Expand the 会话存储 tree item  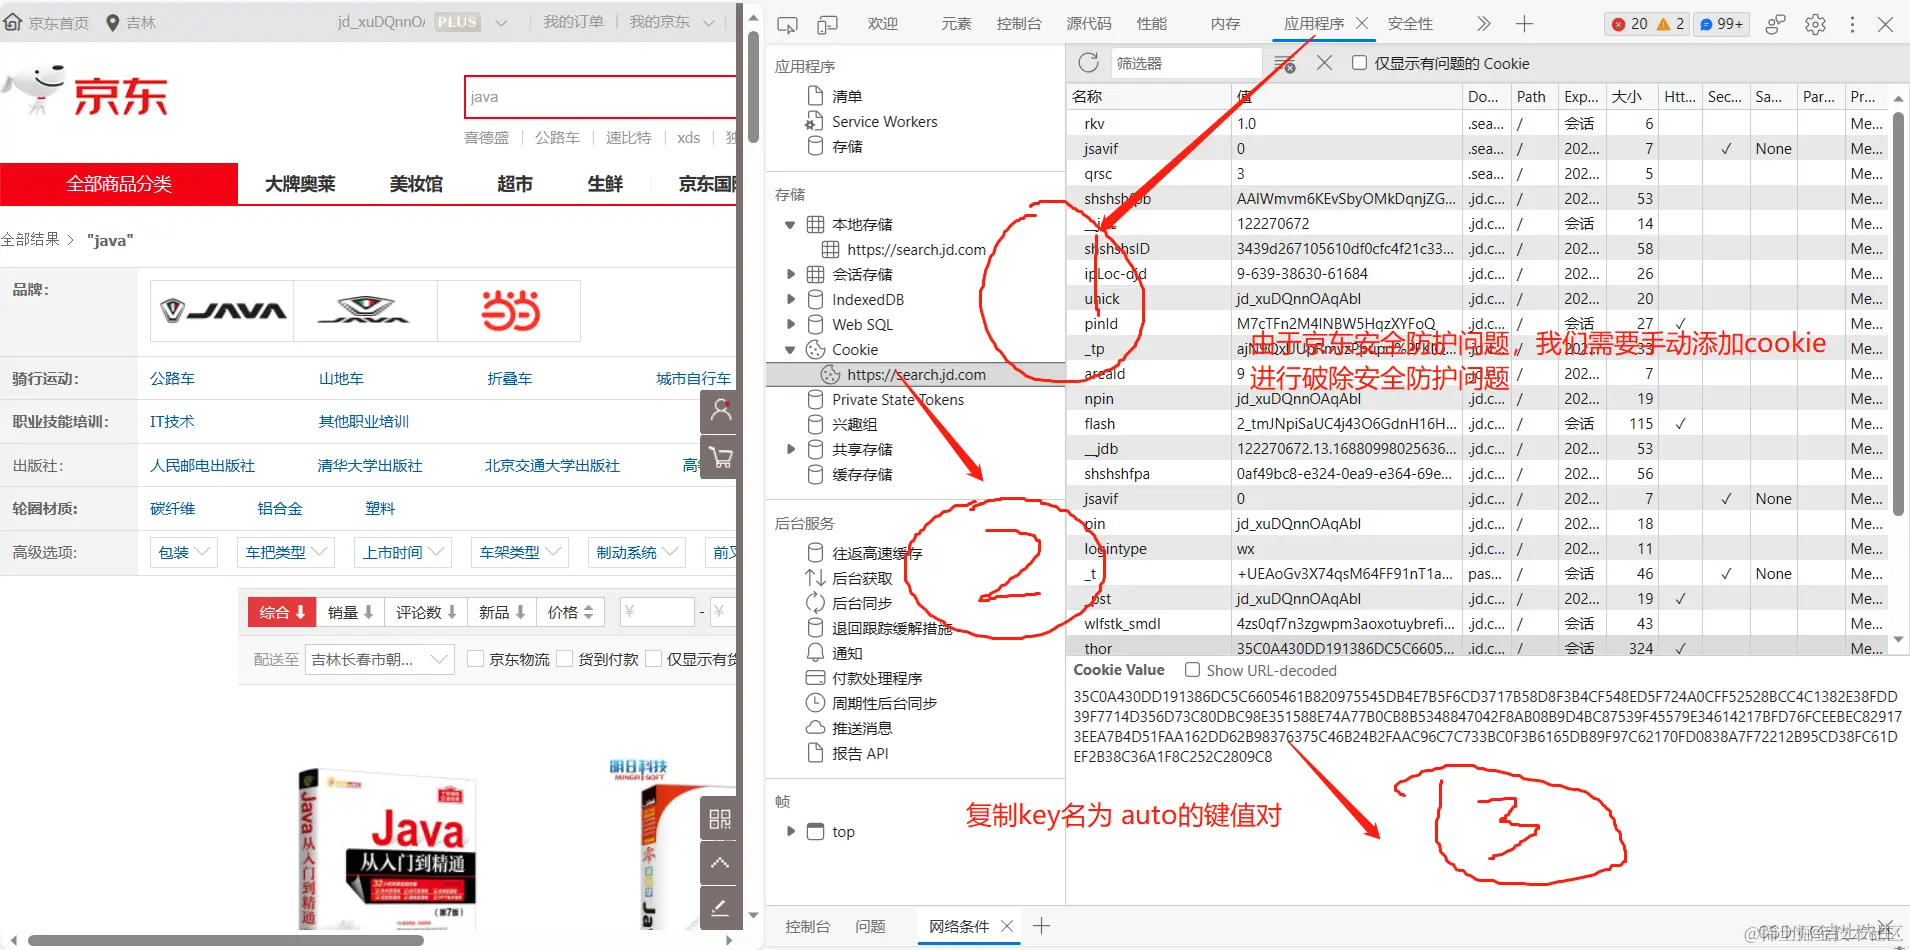[x=789, y=273]
